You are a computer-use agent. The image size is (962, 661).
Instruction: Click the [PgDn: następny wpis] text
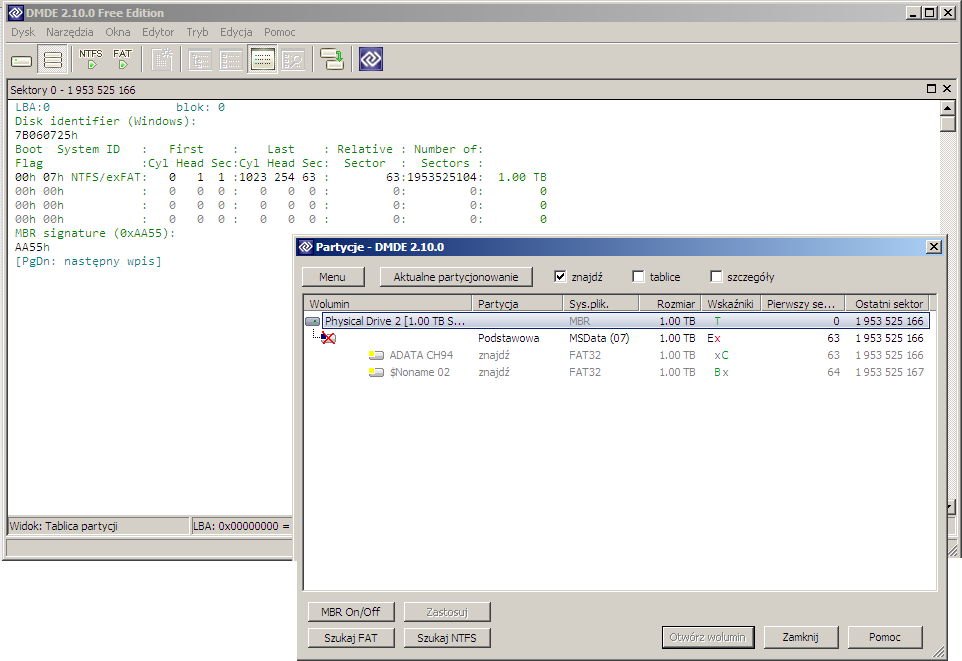[x=88, y=261]
